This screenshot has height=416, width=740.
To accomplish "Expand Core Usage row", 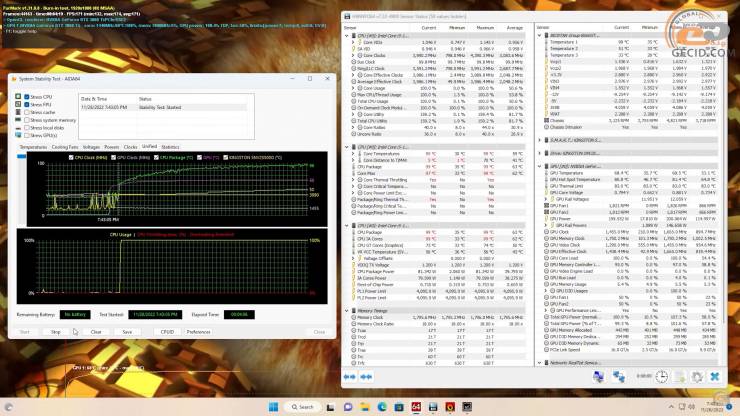I will tap(353, 88).
